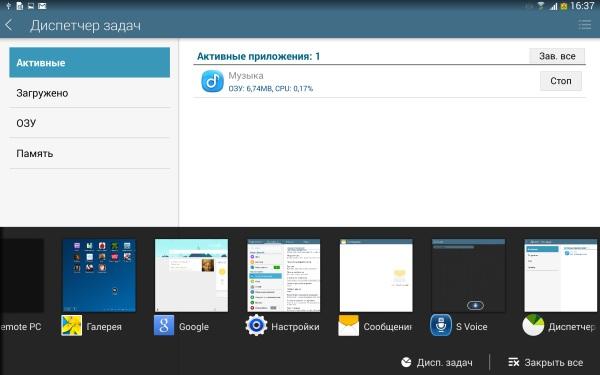This screenshot has width=600, height=375.
Task: Tap the Google search icon
Action: coord(164,326)
